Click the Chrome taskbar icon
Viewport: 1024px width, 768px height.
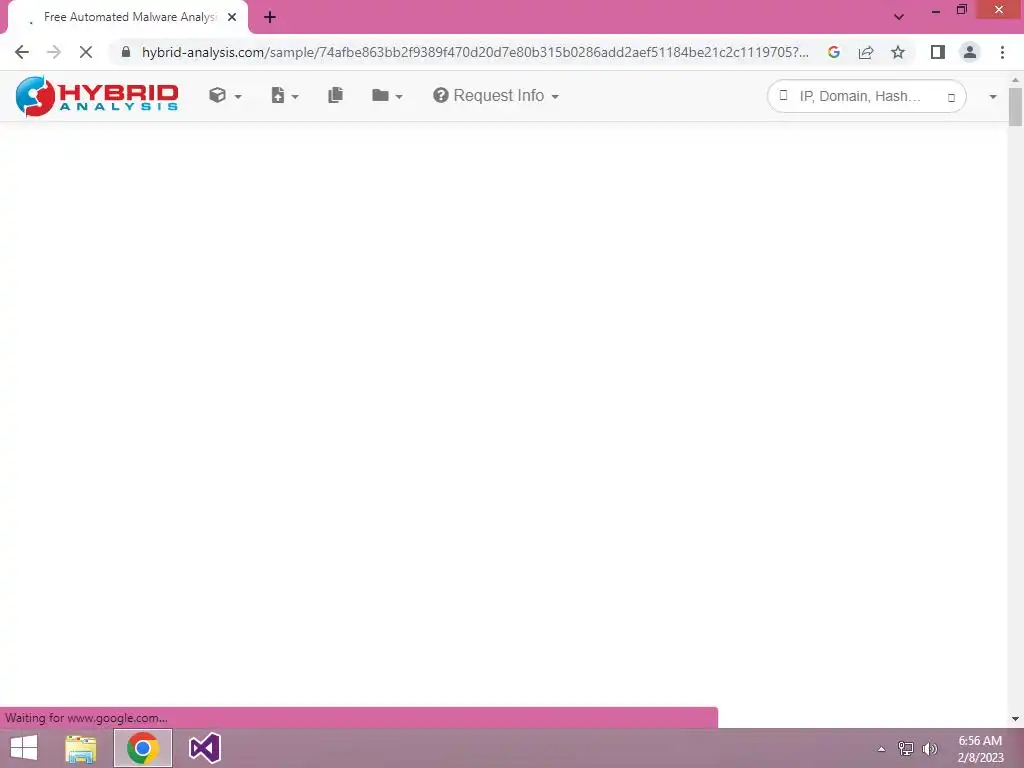pos(143,748)
